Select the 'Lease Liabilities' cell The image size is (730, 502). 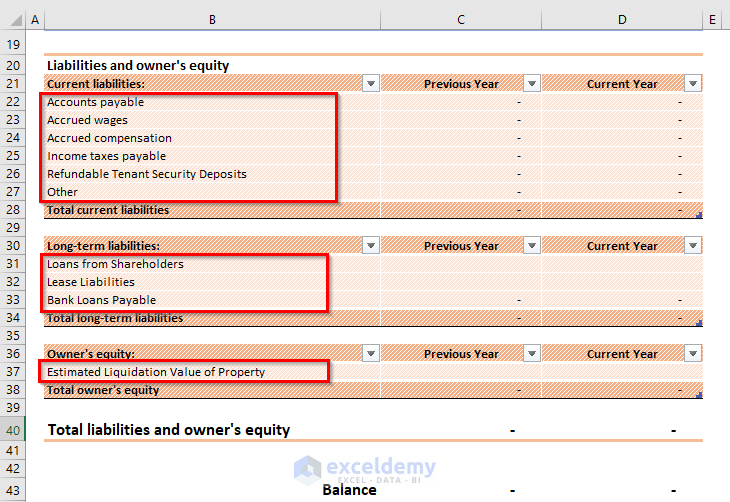(212, 282)
